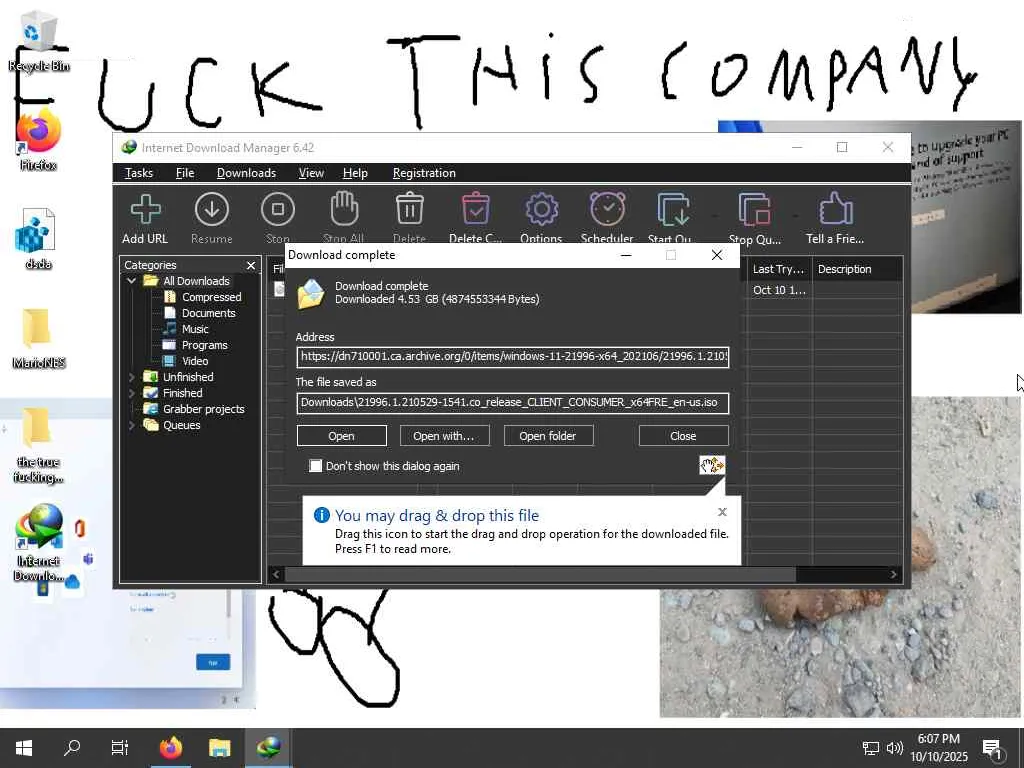Click the file saved as field
This screenshot has height=768, width=1024.
(513, 403)
